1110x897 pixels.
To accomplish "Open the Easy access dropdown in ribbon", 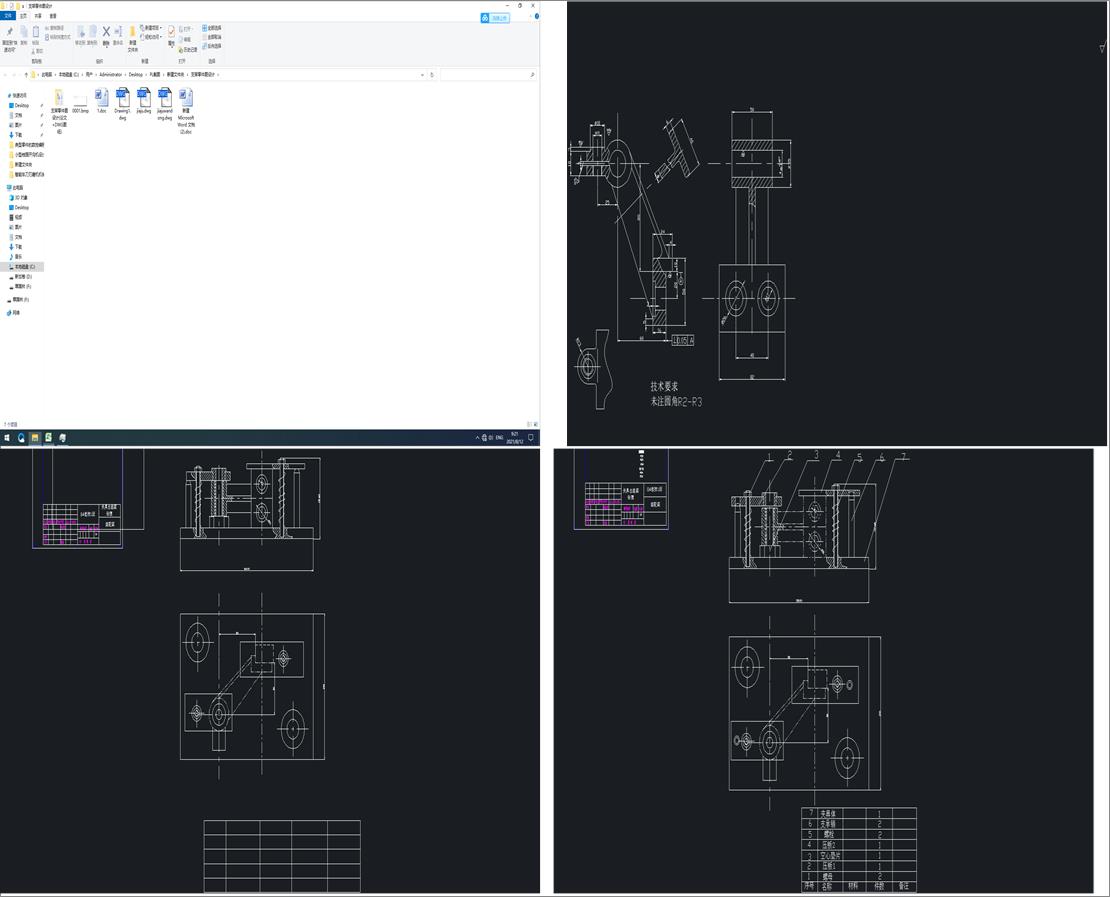I will pos(151,37).
